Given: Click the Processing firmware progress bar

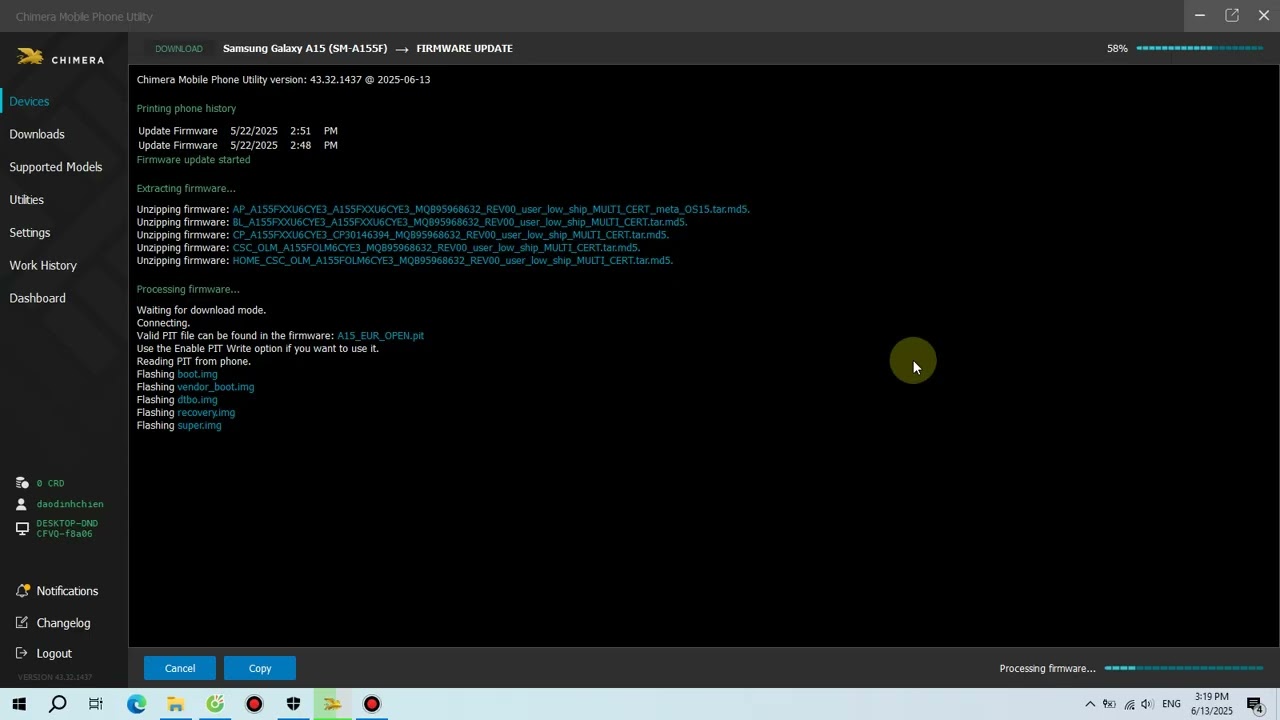Looking at the screenshot, I should coord(1184,668).
